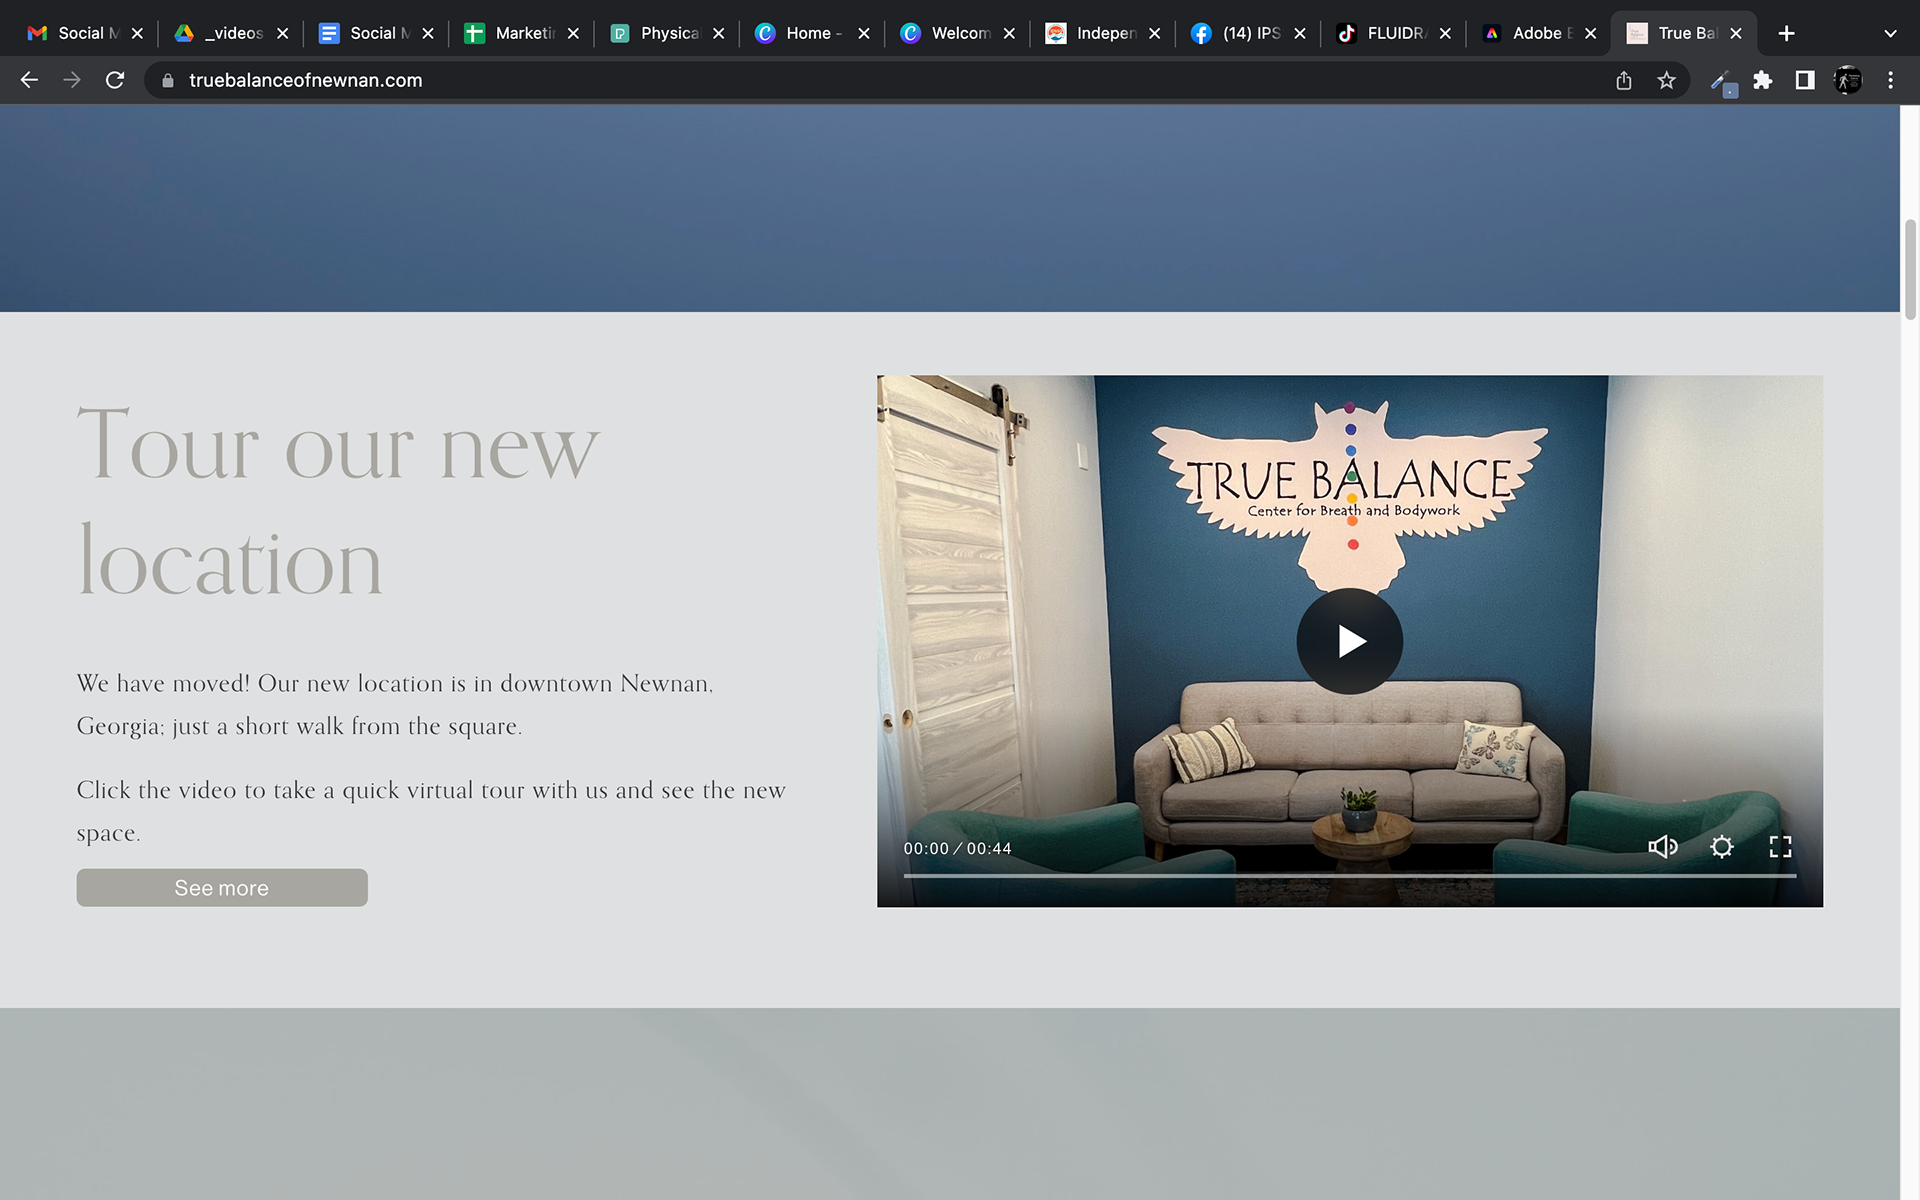Image resolution: width=1920 pixels, height=1200 pixels.
Task: Open Chrome three-dot menu
Action: [1890, 80]
